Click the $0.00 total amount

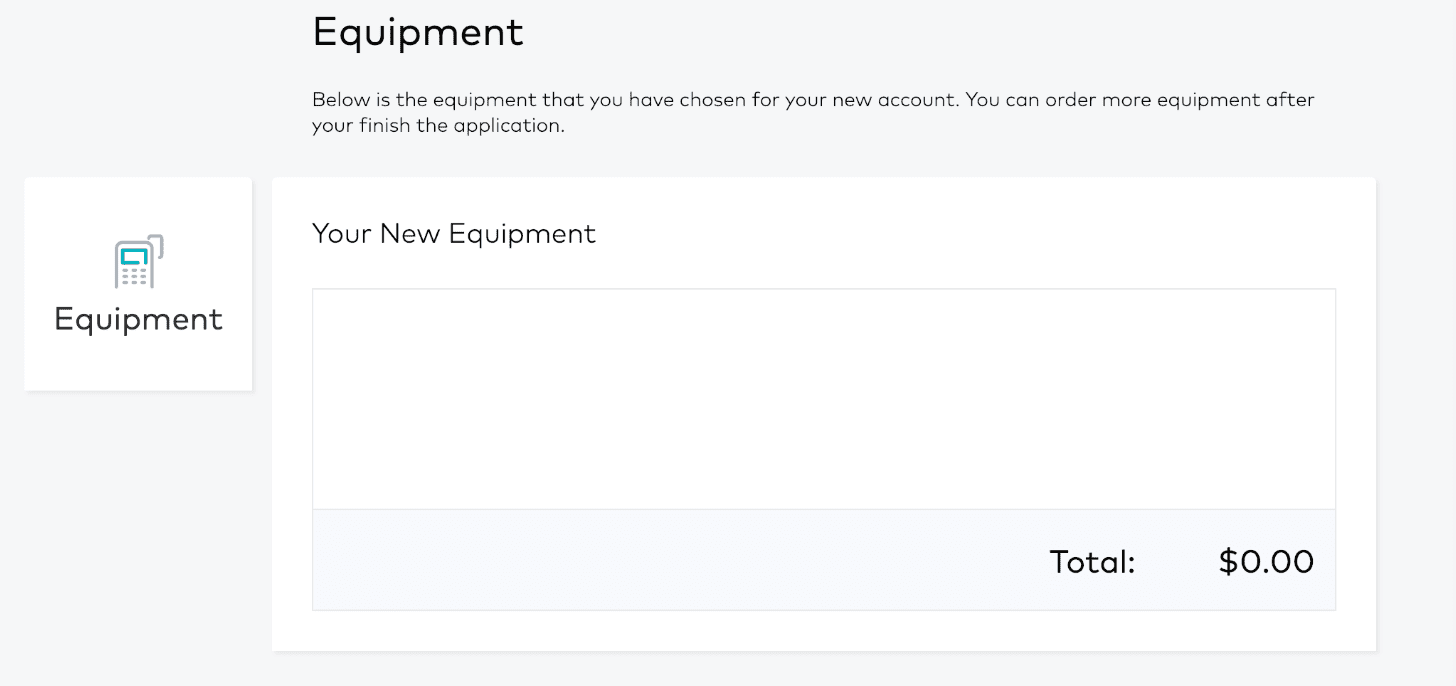1266,562
